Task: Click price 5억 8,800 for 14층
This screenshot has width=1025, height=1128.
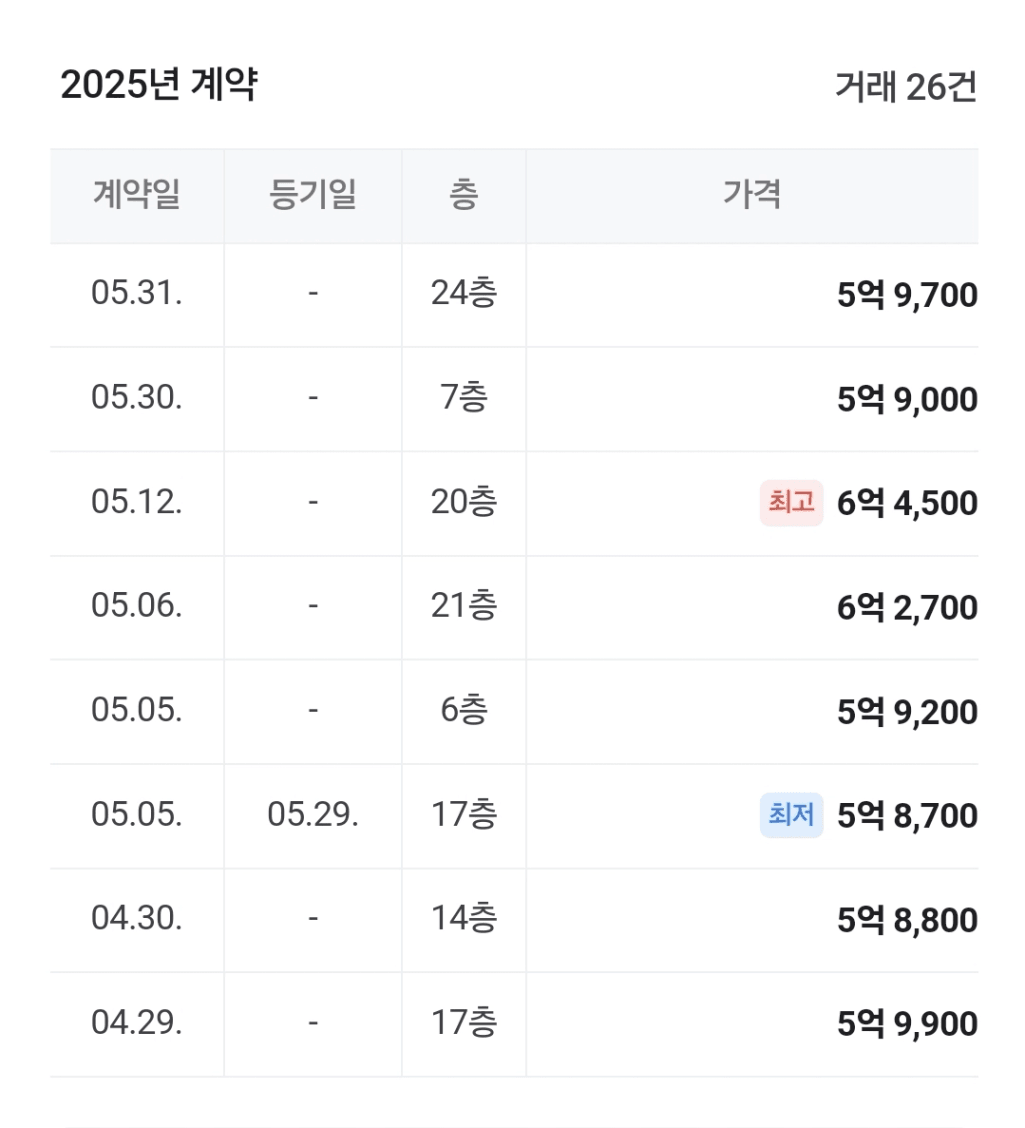Action: click(907, 920)
